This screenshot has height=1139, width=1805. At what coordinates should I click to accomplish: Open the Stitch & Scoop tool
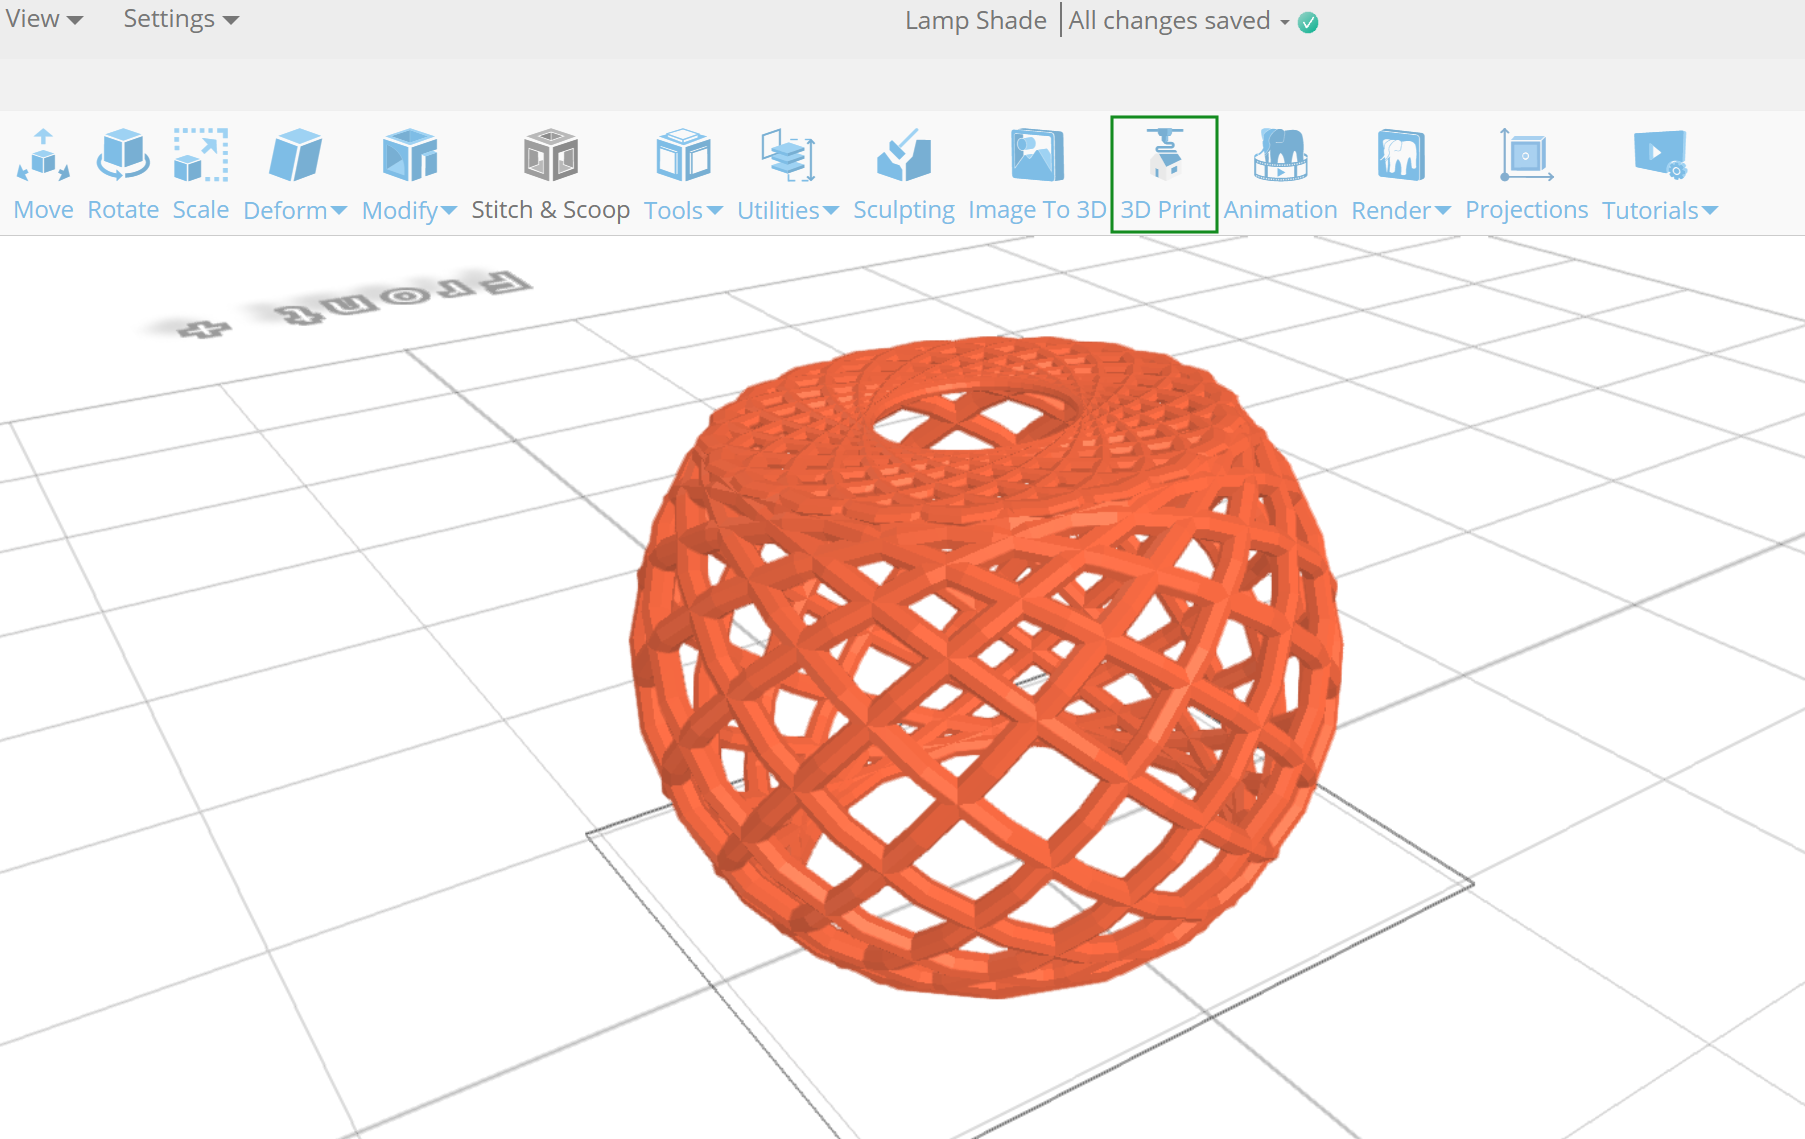(x=550, y=174)
